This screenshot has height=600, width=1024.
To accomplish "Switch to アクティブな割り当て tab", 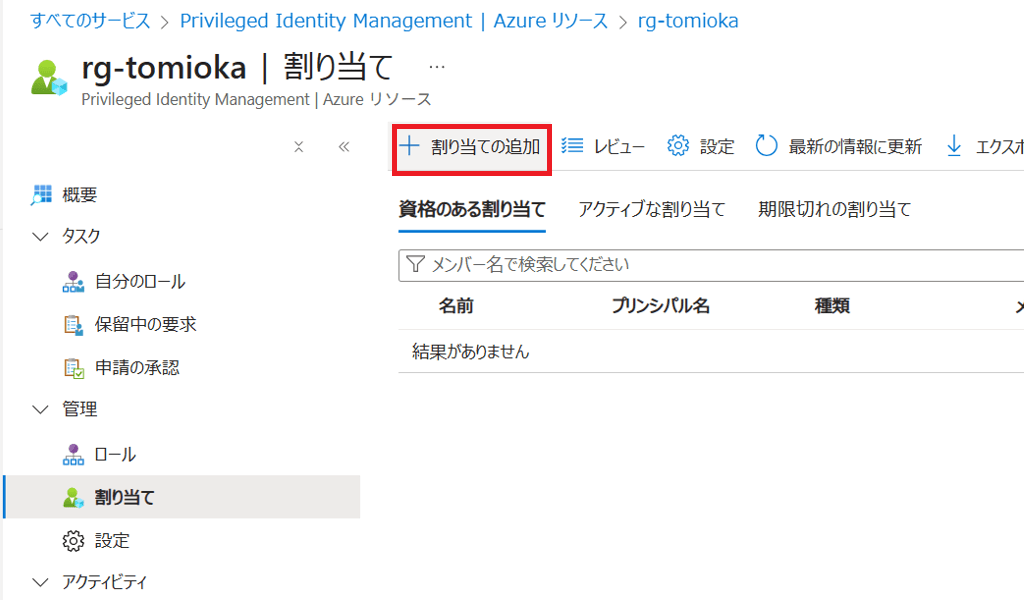I will point(651,209).
